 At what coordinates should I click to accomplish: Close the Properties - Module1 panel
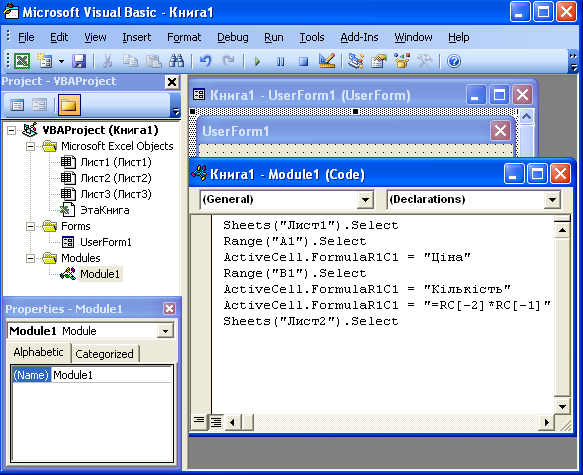click(x=170, y=308)
